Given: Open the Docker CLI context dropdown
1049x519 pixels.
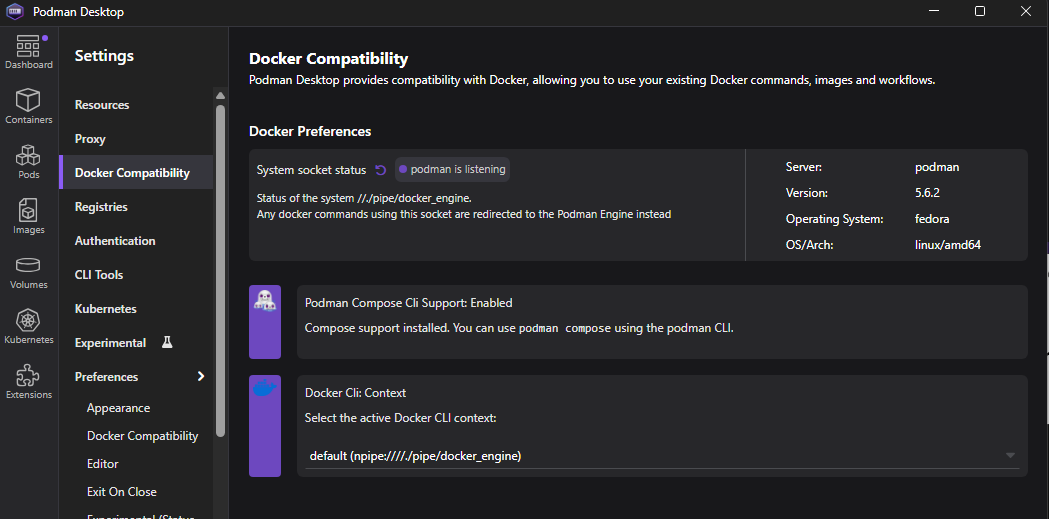Looking at the screenshot, I should (660, 456).
